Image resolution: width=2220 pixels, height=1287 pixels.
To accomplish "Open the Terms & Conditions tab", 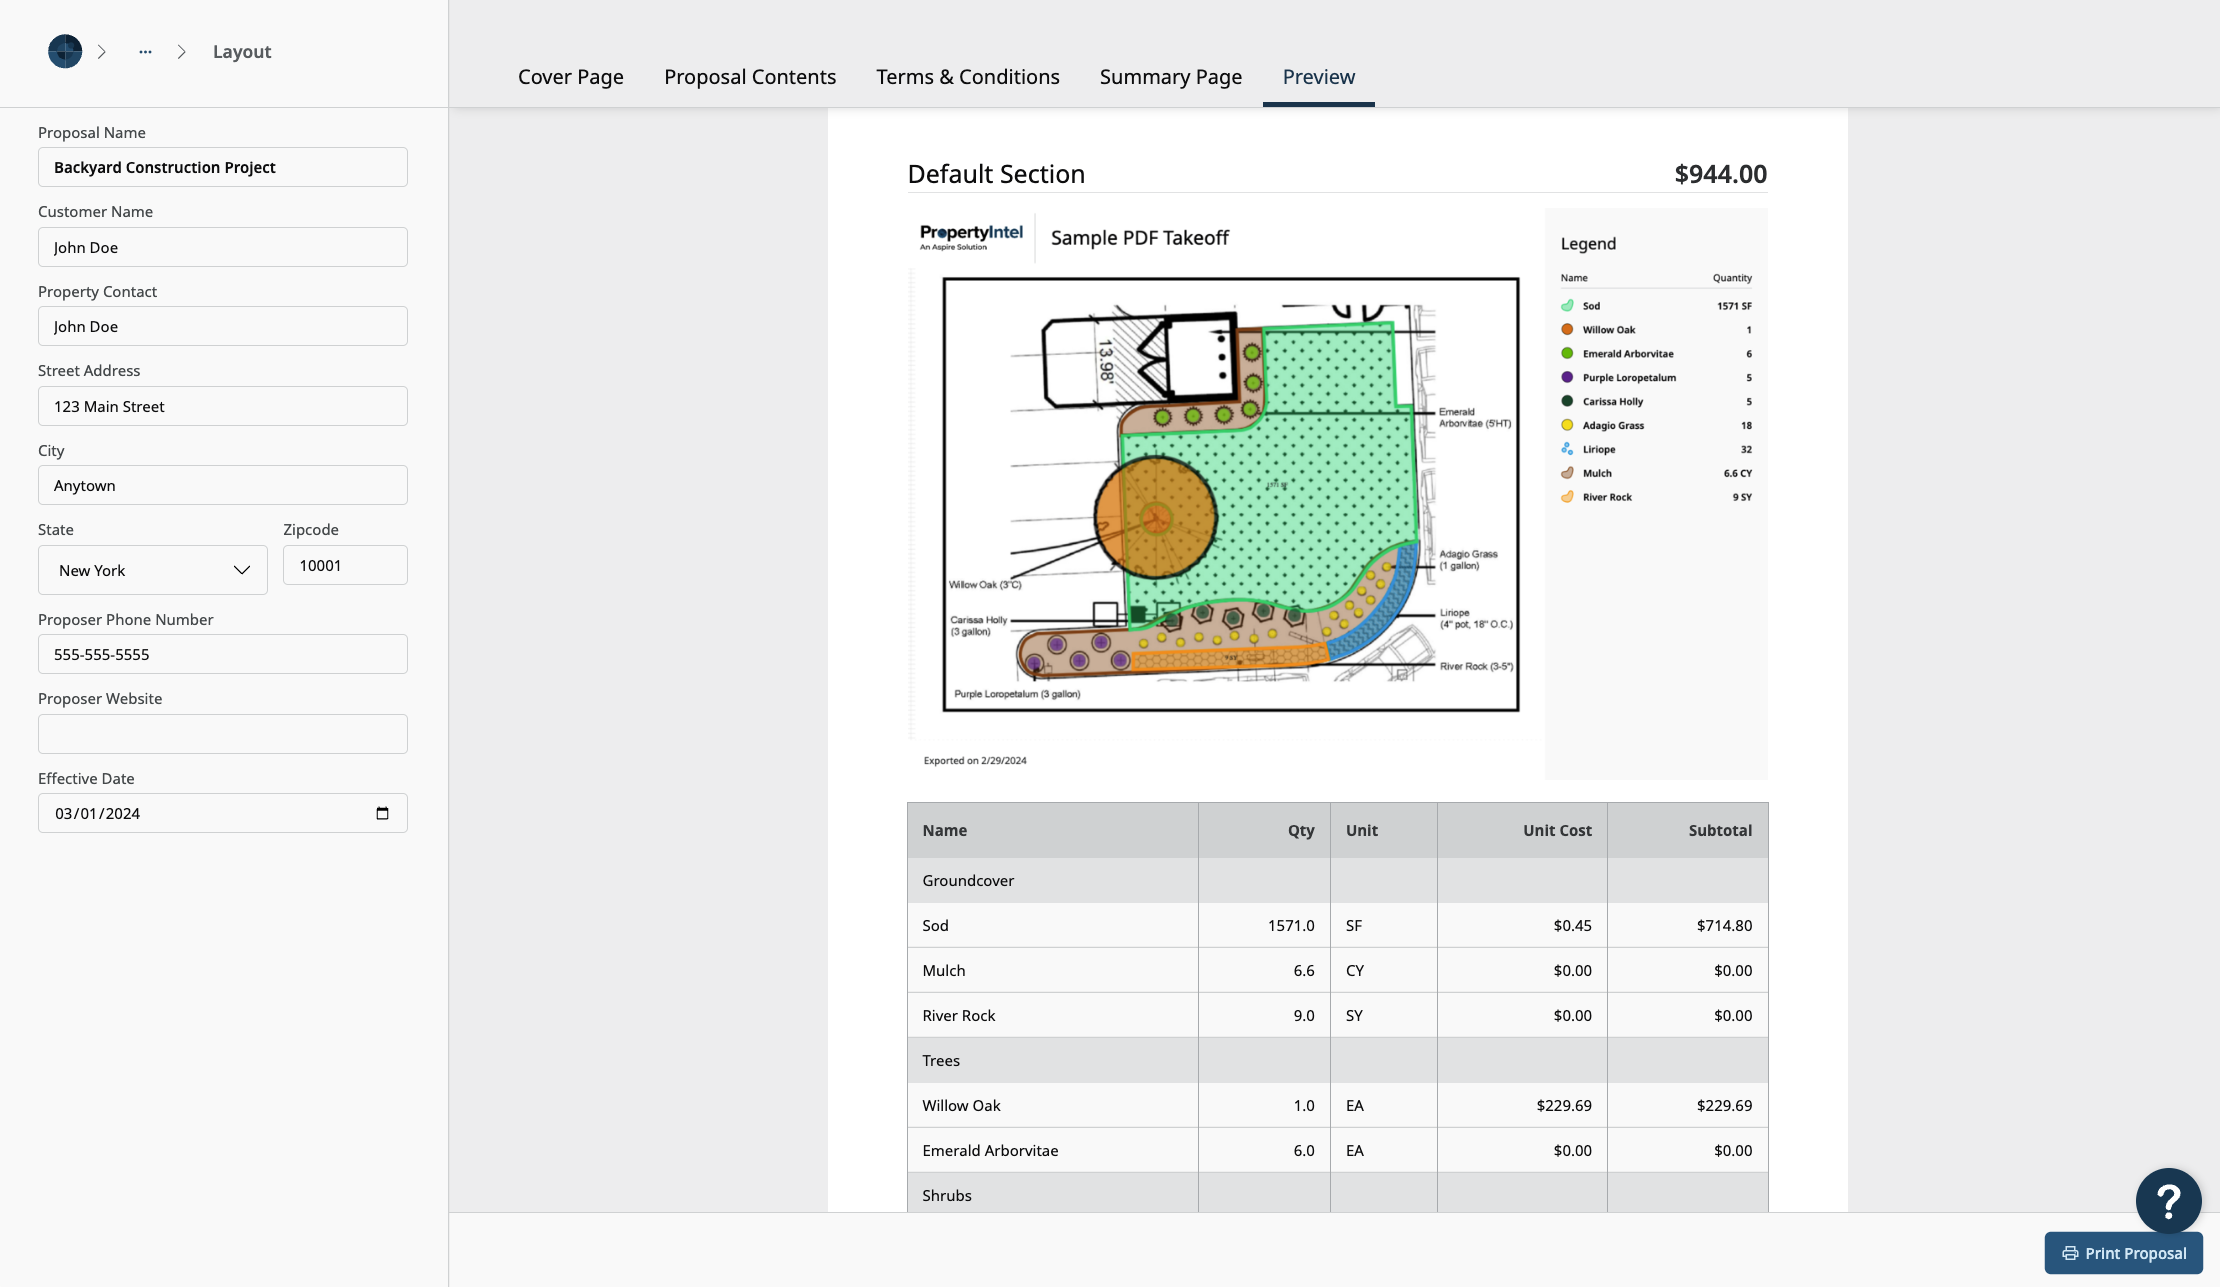I will [x=967, y=77].
